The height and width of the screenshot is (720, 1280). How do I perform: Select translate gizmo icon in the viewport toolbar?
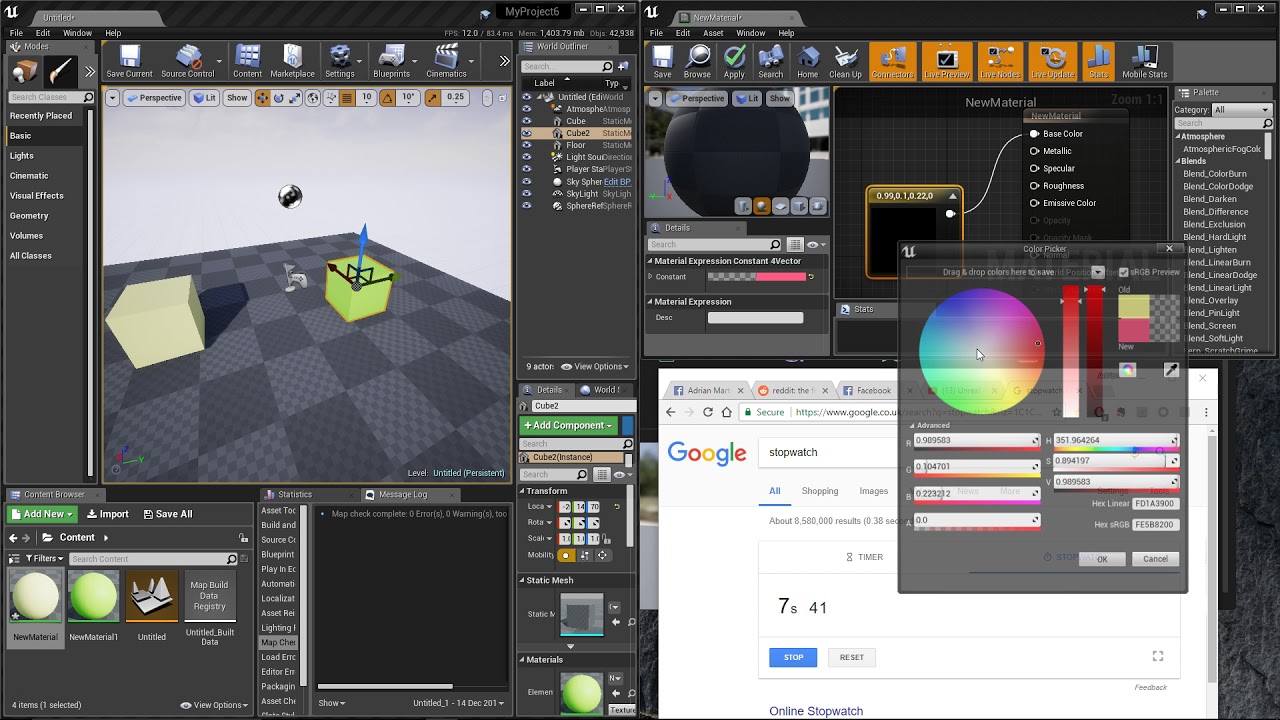262,98
